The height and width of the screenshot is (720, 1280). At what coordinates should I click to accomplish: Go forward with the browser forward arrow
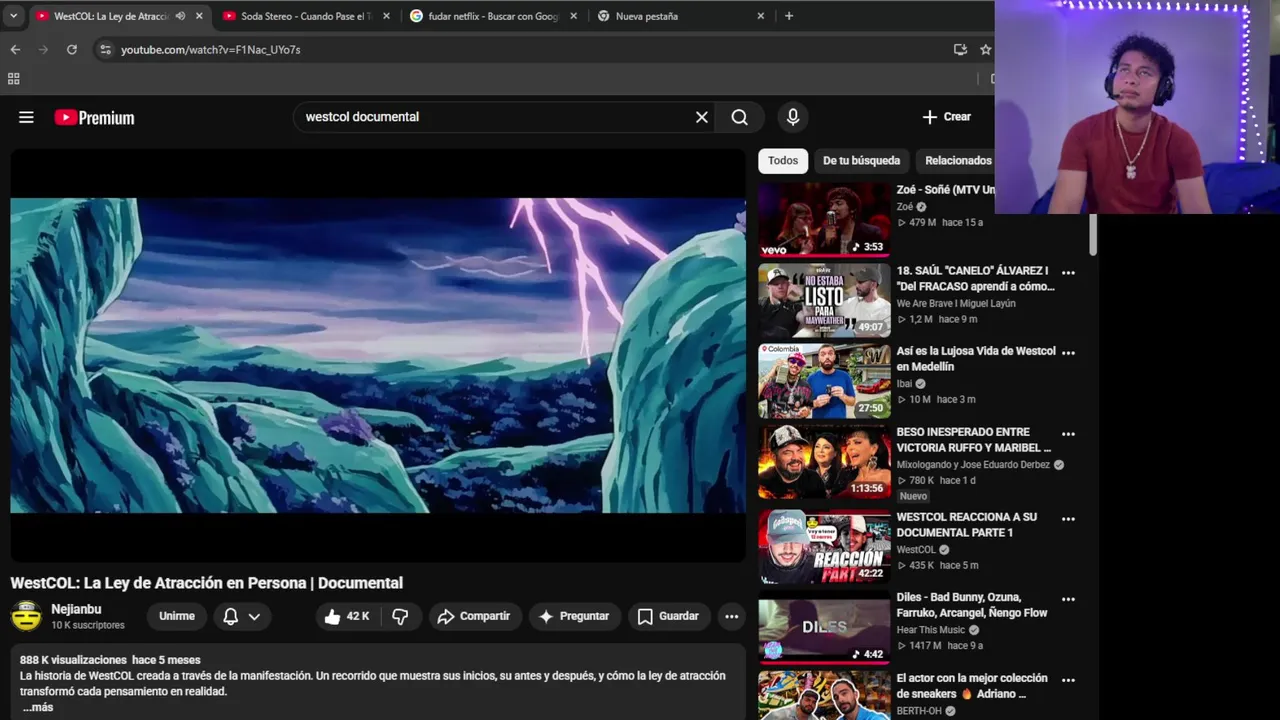[43, 49]
